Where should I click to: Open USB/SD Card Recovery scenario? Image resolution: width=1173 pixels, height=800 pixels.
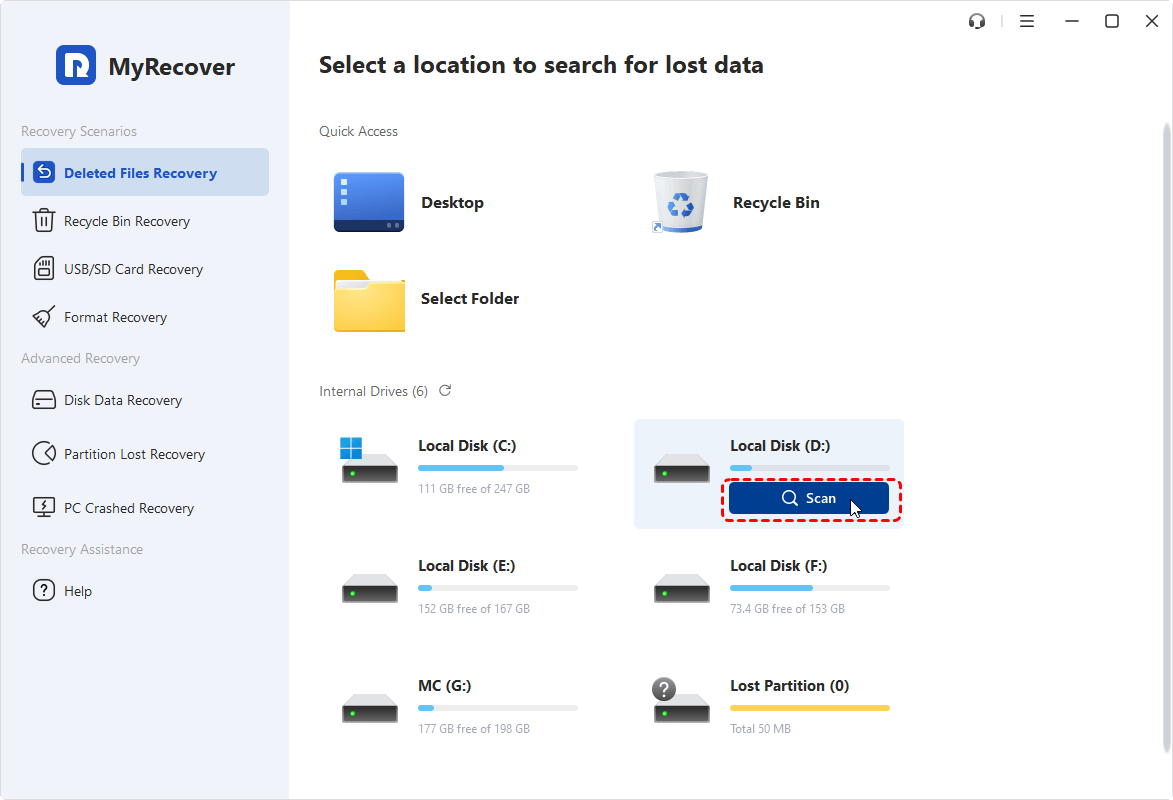tap(145, 269)
